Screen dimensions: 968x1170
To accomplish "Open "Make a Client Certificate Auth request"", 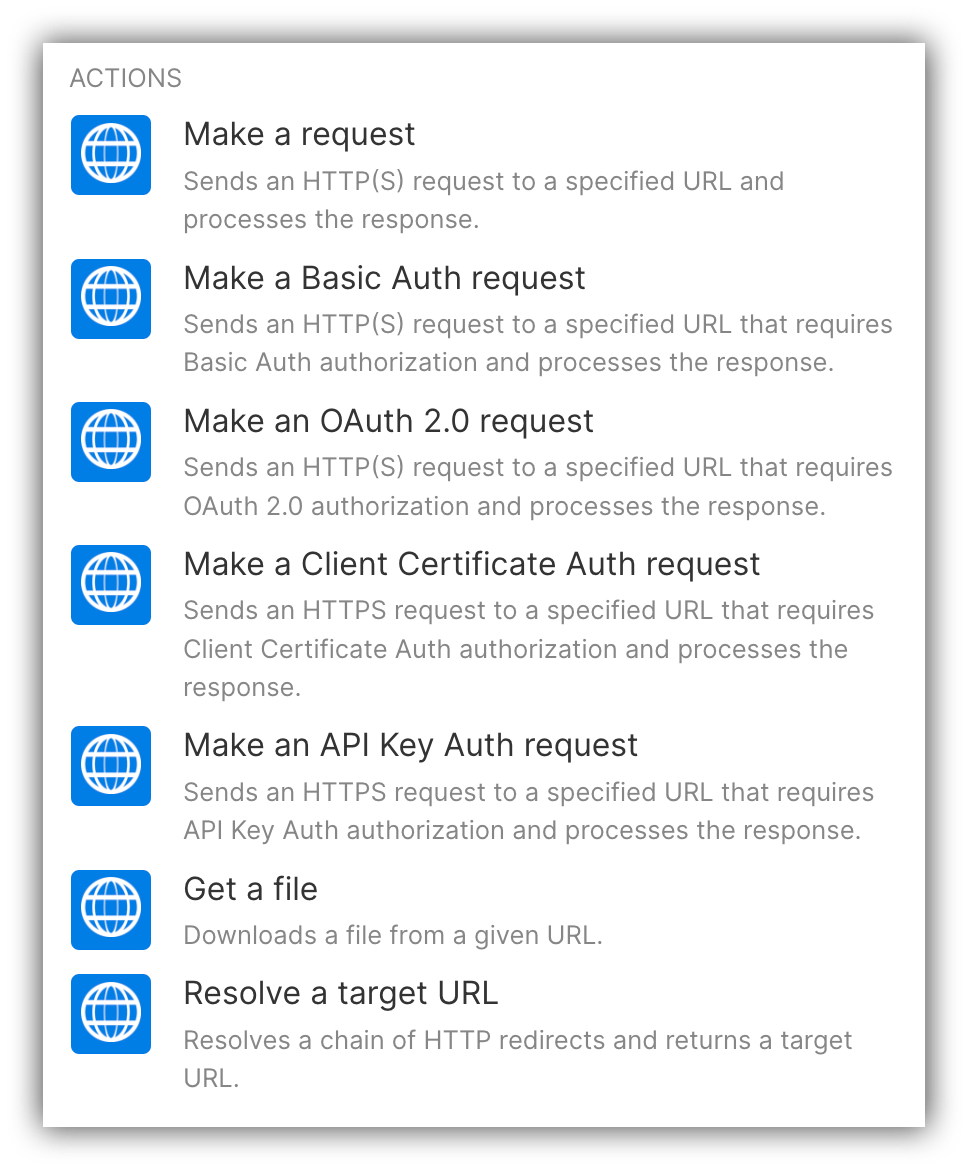I will coord(470,563).
